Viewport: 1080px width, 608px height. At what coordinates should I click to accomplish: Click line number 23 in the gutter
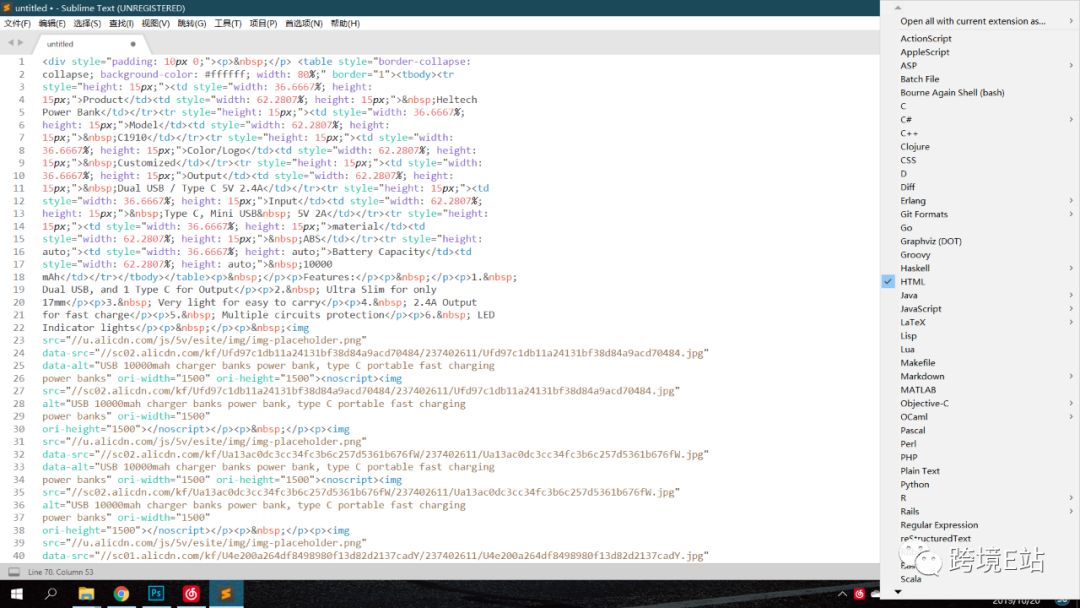19,340
